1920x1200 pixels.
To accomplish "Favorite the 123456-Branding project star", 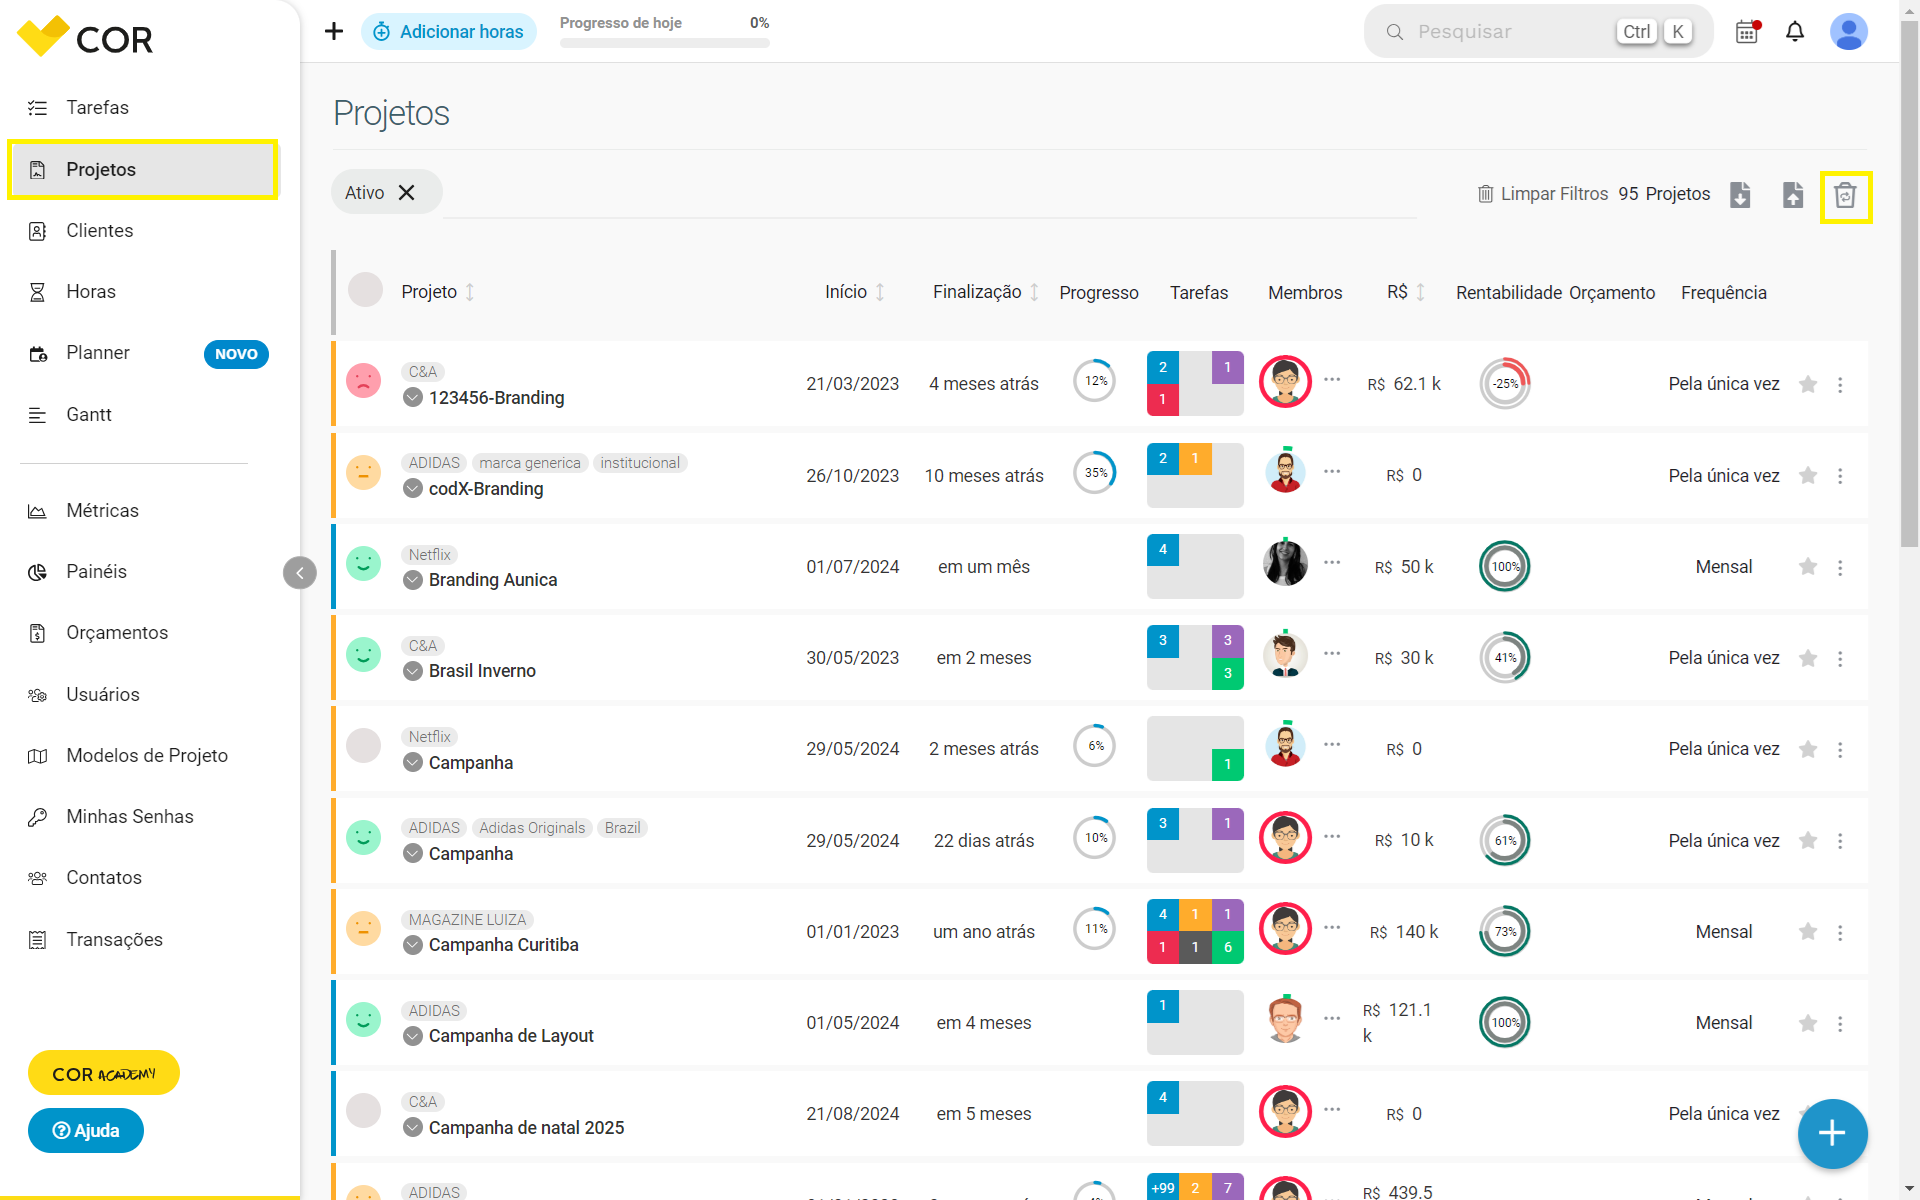I will (1808, 384).
